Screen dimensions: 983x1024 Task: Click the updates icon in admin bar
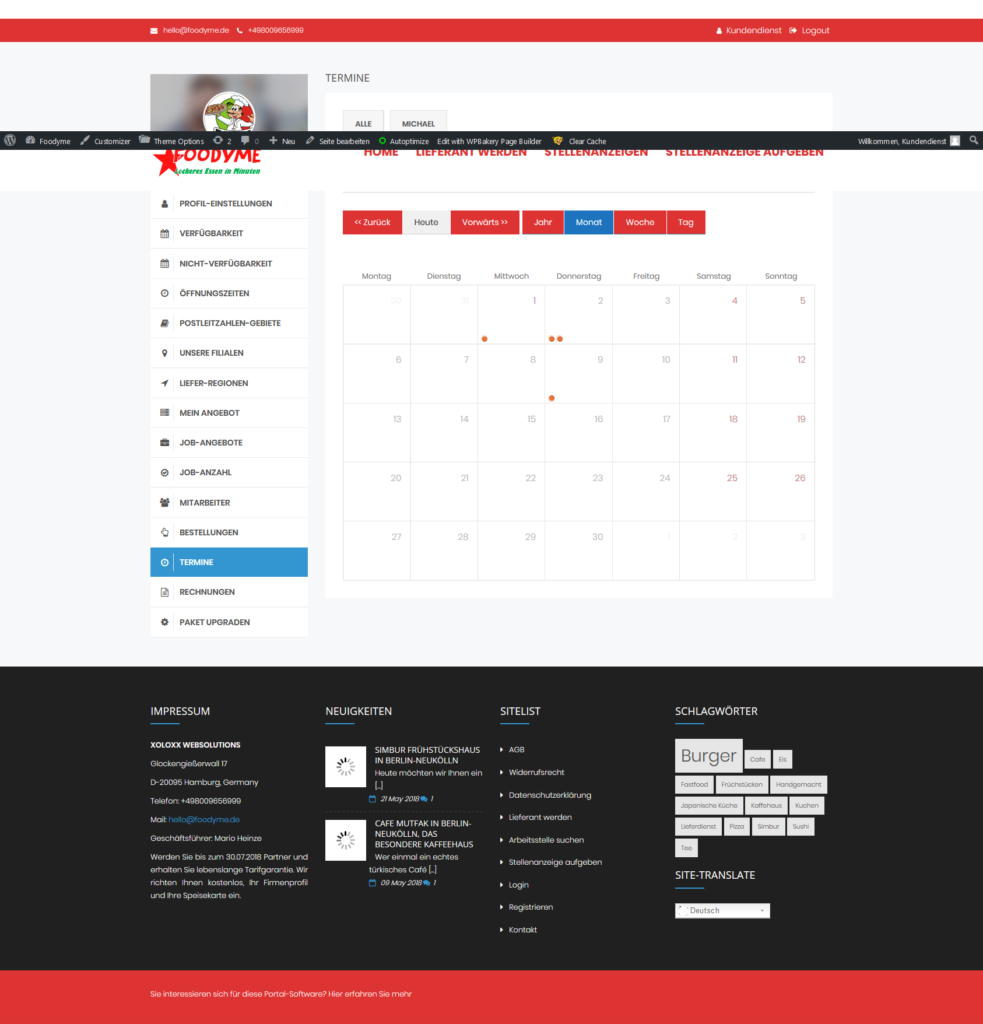coord(222,141)
